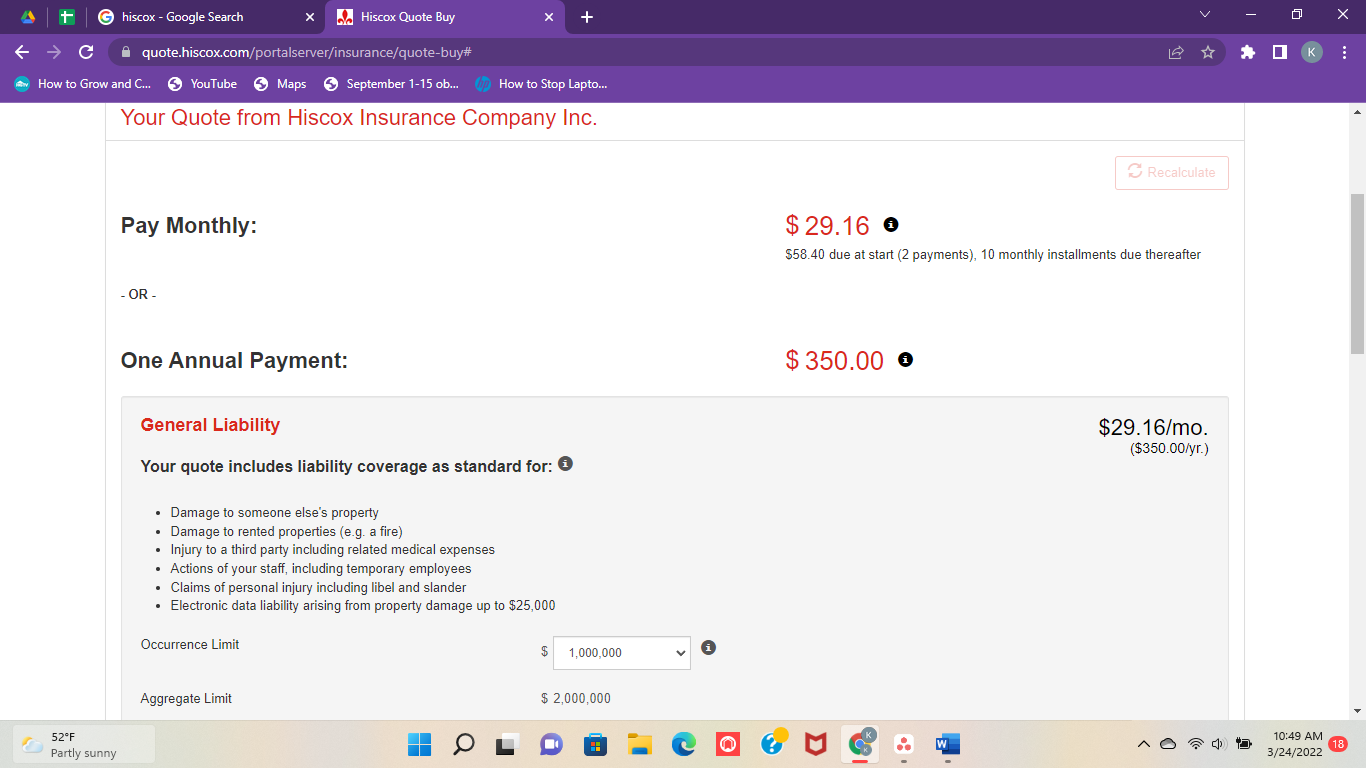
Task: Open the Occurrence Limit 1,000,000 dropdown
Action: [x=622, y=652]
